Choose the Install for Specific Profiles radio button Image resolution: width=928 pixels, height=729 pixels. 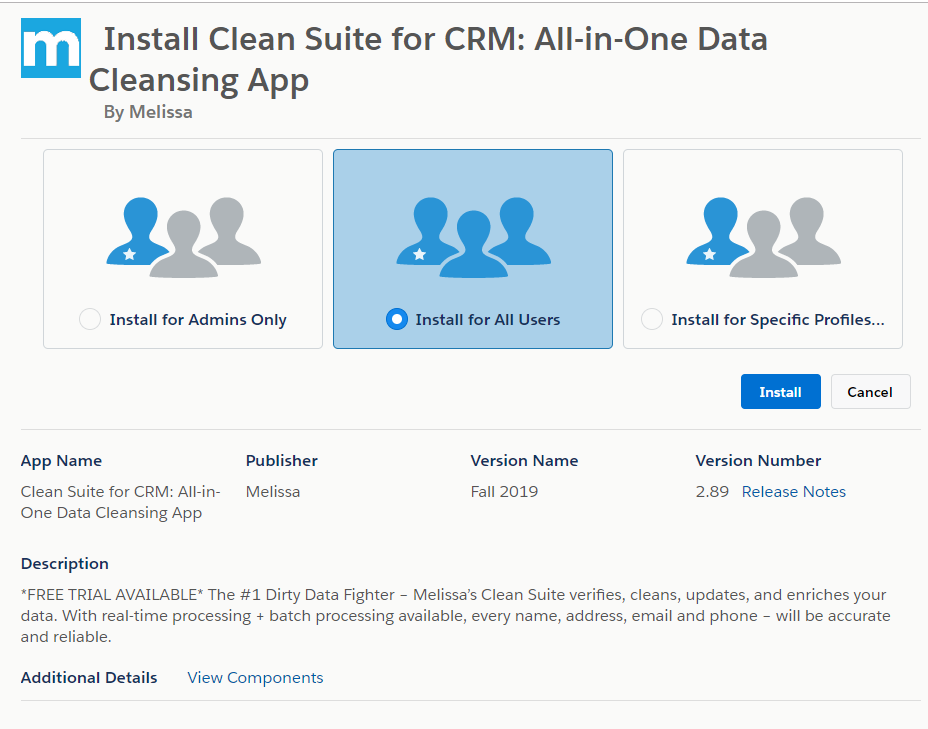(652, 320)
